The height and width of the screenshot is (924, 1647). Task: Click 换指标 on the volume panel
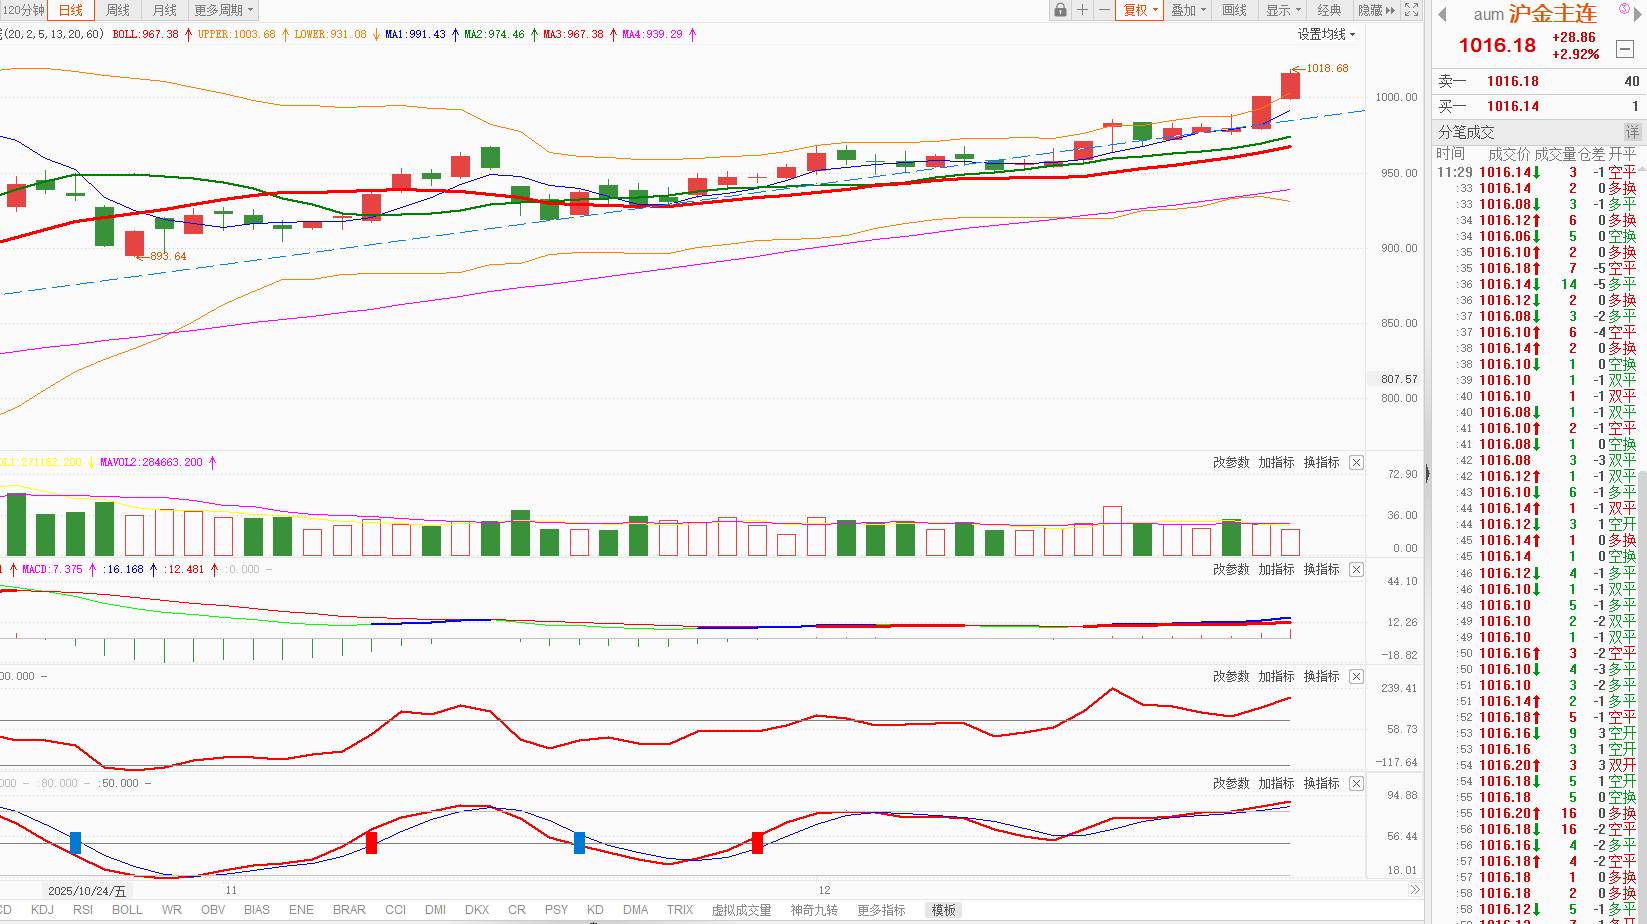(1321, 462)
